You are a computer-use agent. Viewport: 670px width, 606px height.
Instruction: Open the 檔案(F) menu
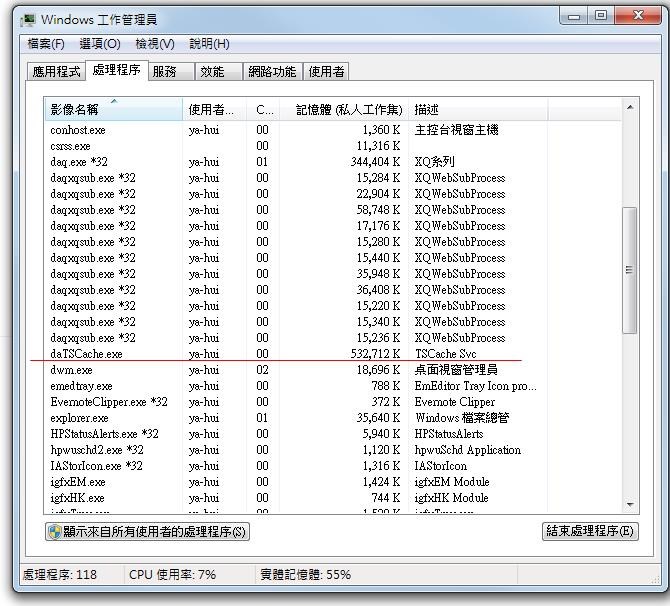click(x=46, y=44)
